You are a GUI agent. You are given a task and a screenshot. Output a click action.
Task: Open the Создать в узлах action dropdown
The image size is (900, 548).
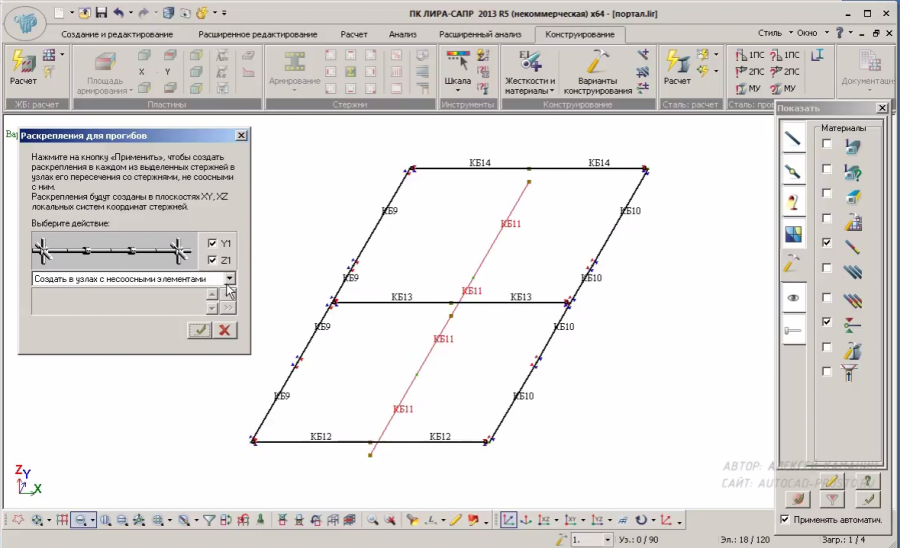pyautogui.click(x=229, y=279)
